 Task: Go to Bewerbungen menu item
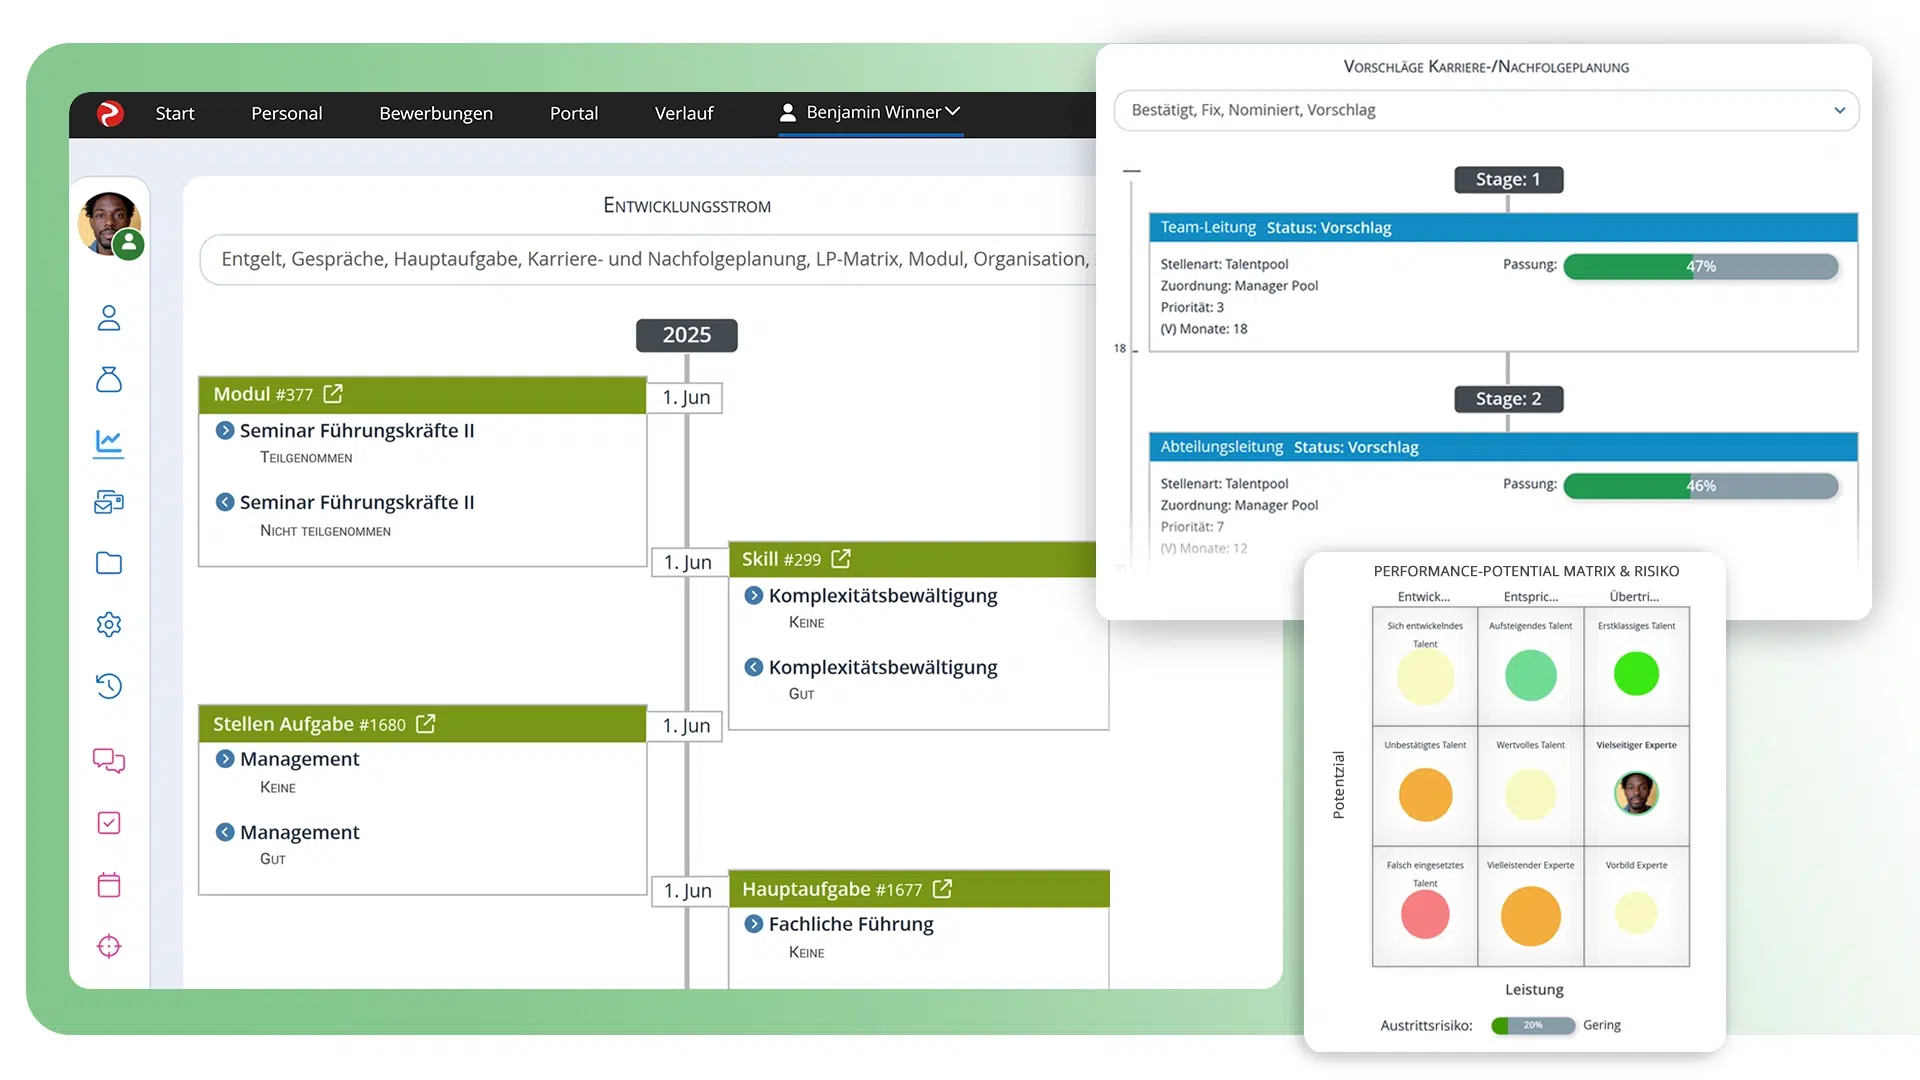click(x=436, y=113)
